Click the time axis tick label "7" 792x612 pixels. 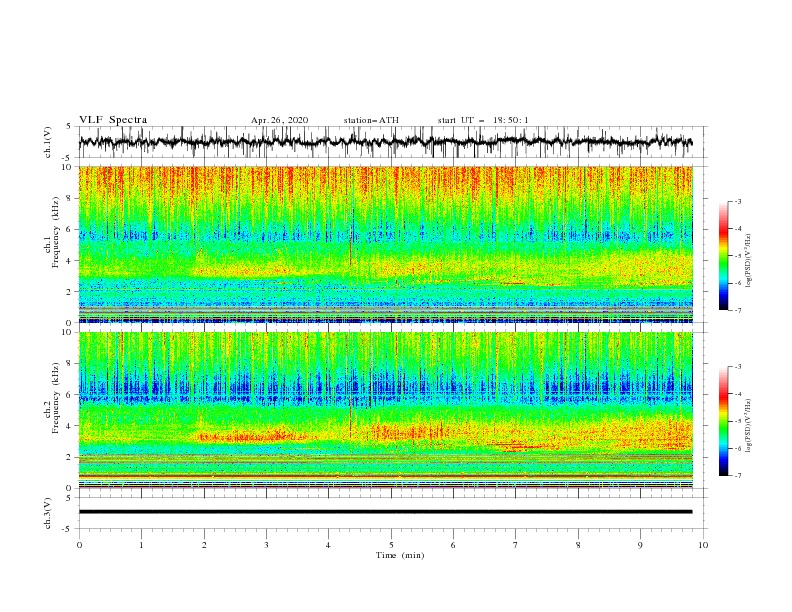tap(516, 545)
